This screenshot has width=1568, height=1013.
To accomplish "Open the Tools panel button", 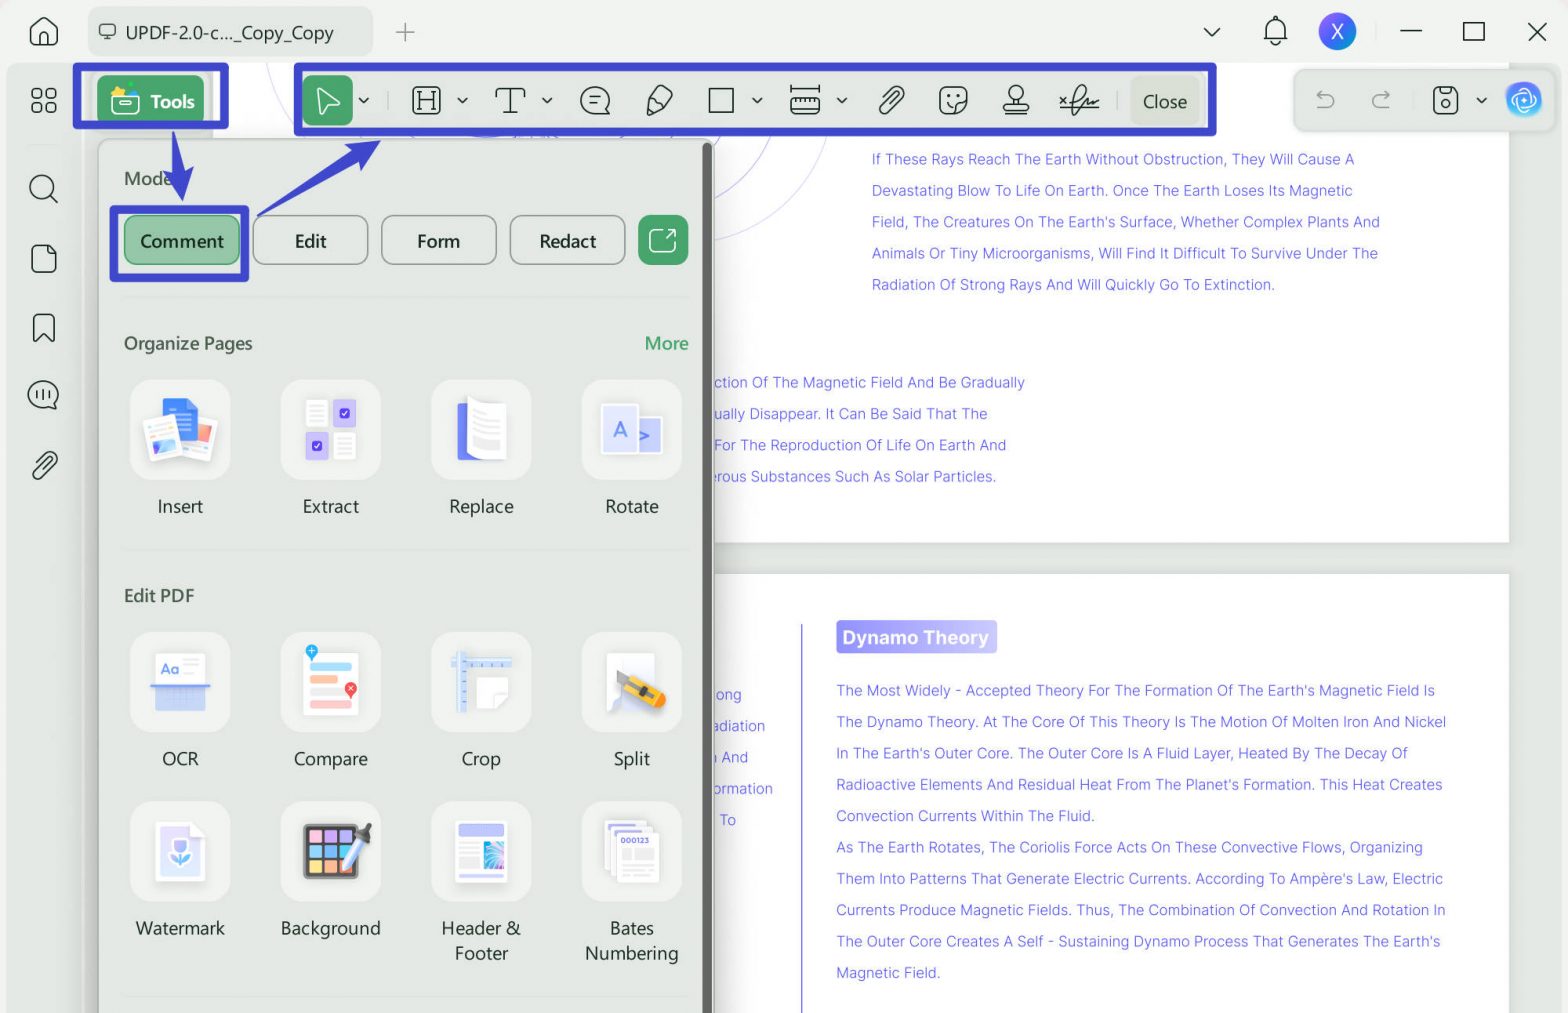I will click(152, 101).
